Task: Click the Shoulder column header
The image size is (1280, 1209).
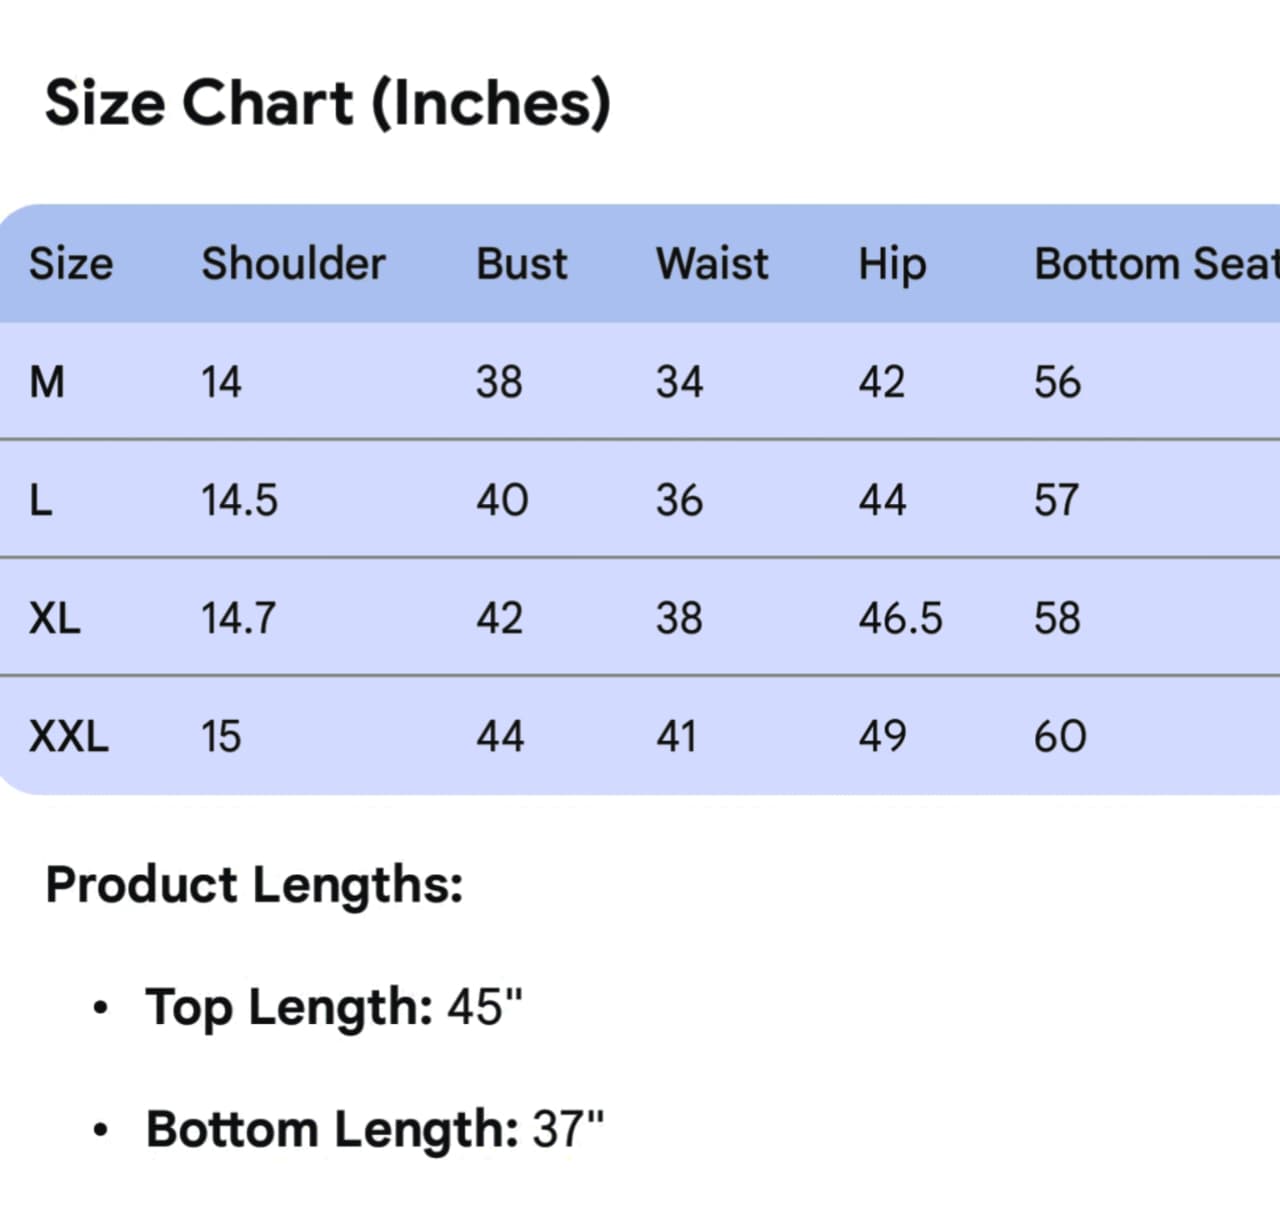Action: click(x=293, y=264)
